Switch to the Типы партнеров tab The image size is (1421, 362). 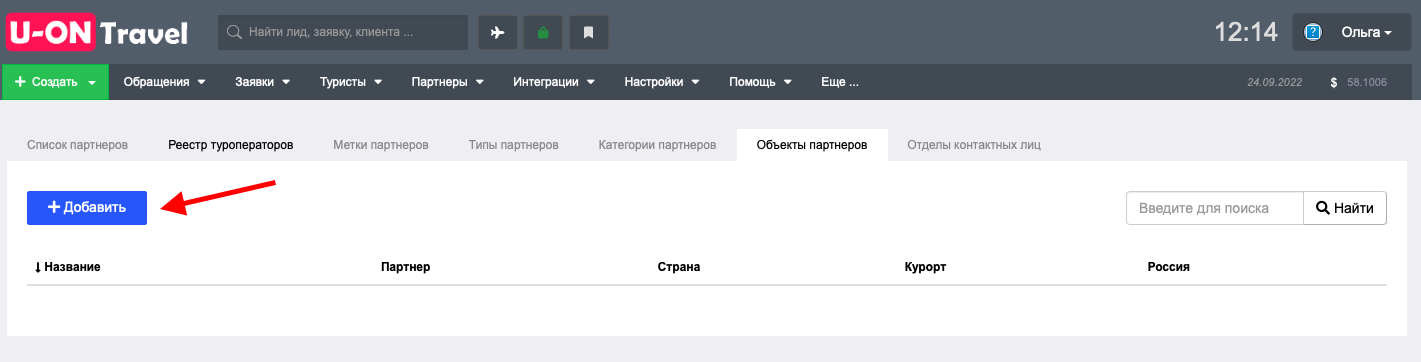click(513, 145)
